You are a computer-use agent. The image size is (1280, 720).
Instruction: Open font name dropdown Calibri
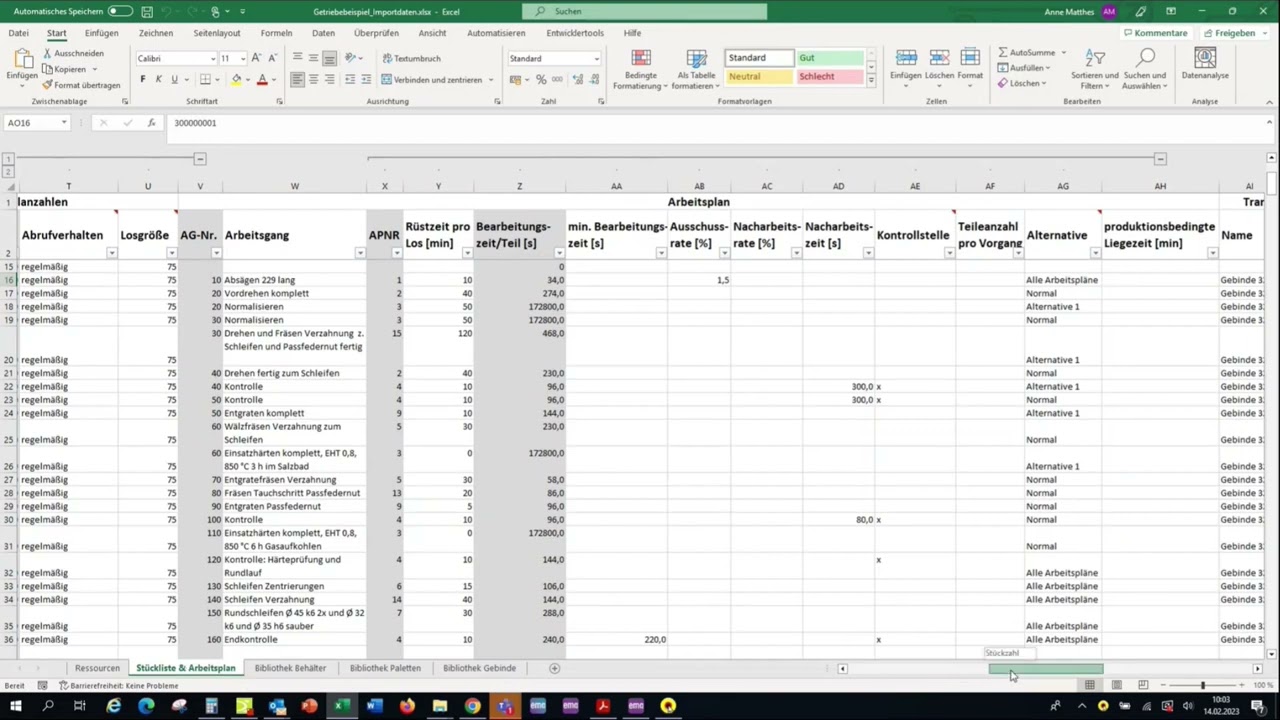click(x=212, y=58)
